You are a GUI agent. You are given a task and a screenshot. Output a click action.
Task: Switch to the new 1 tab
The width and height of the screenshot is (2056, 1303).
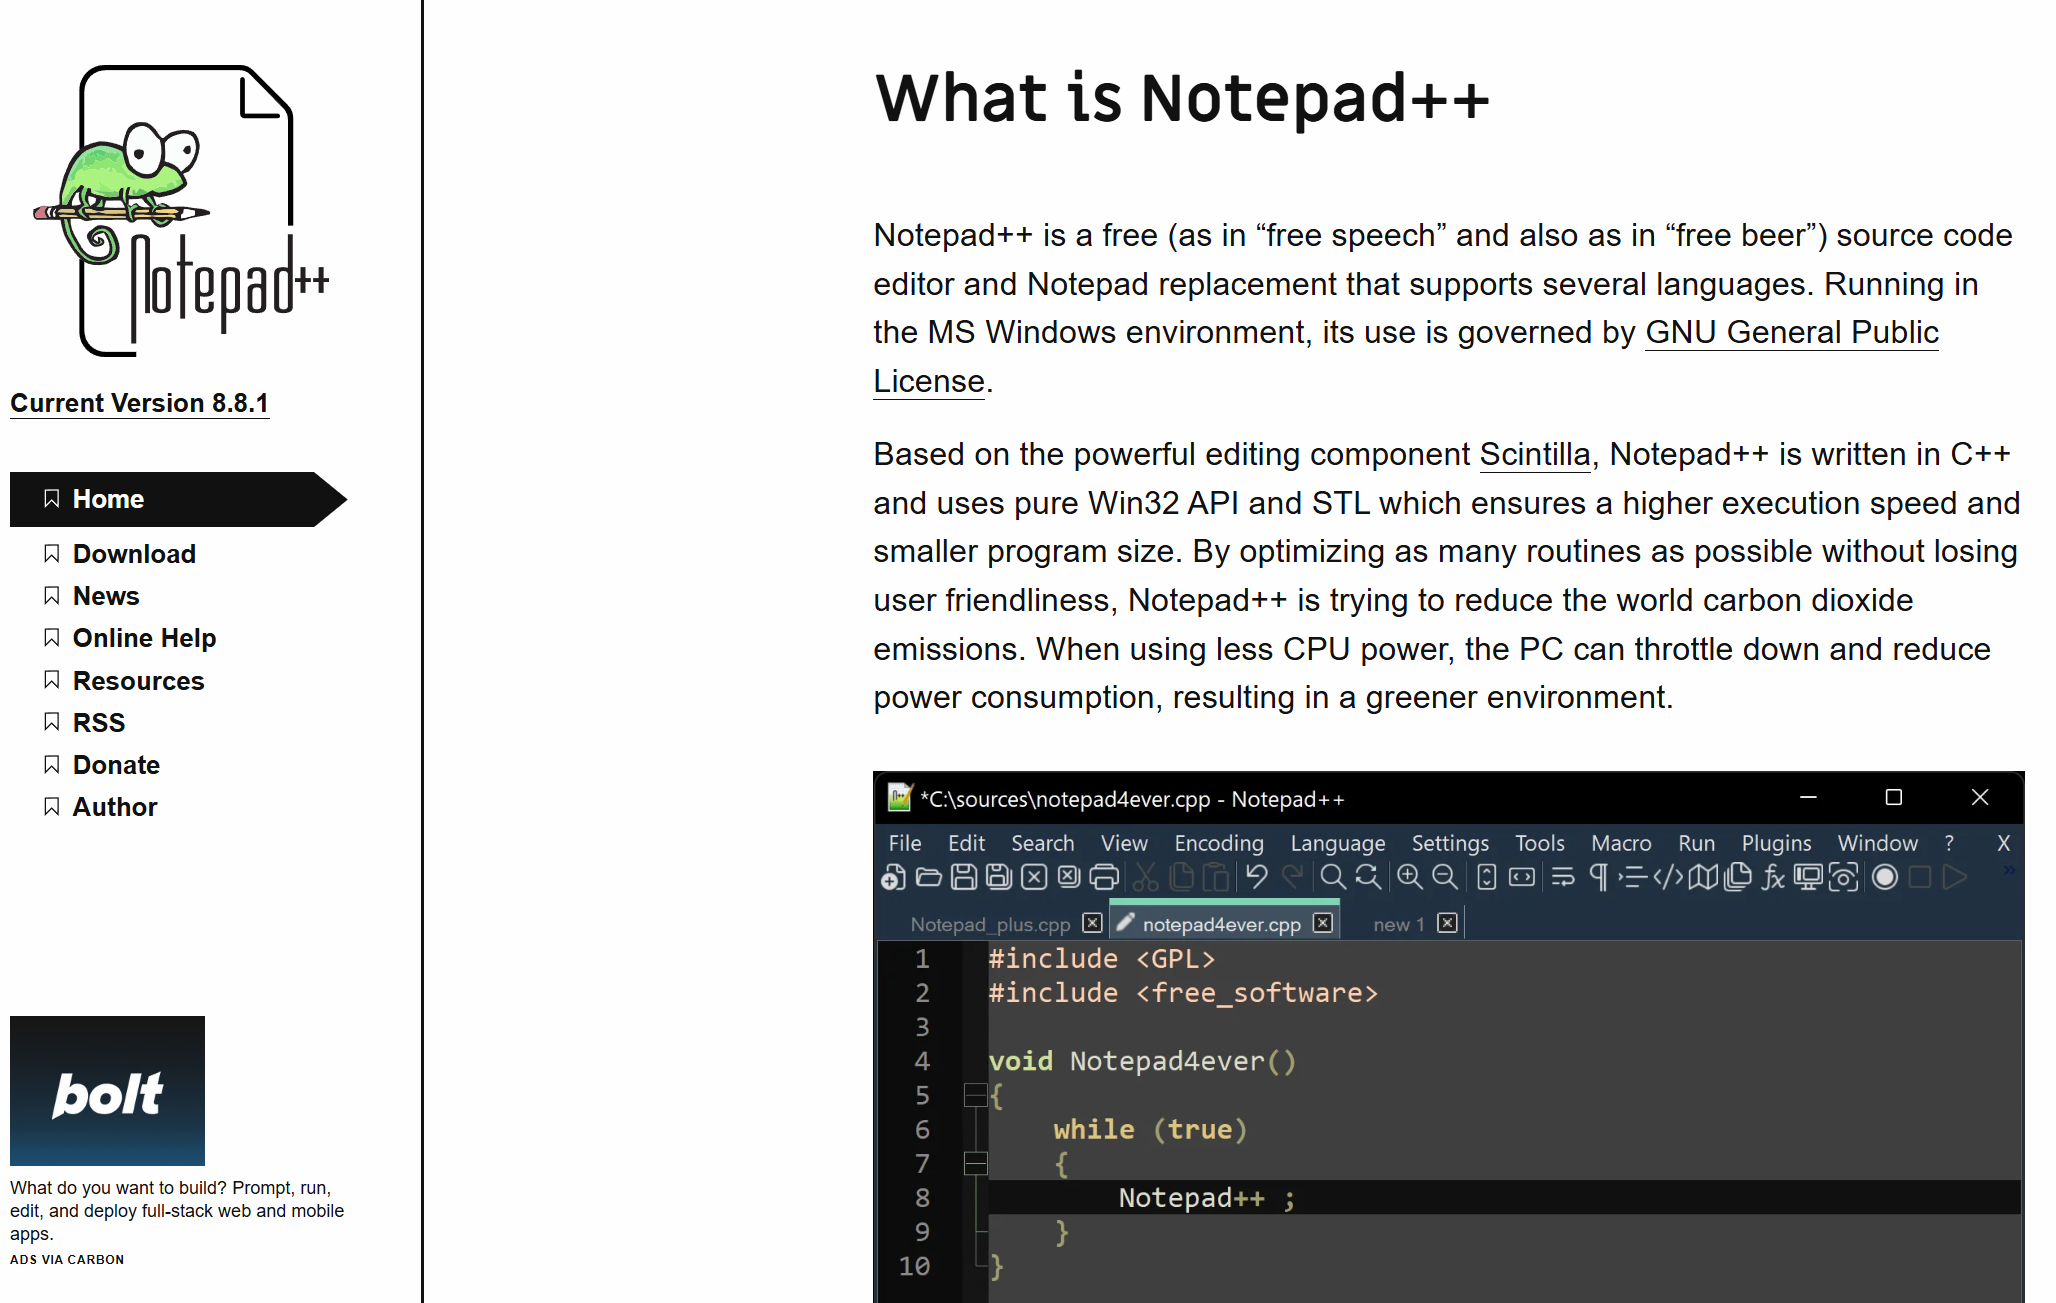(1398, 924)
